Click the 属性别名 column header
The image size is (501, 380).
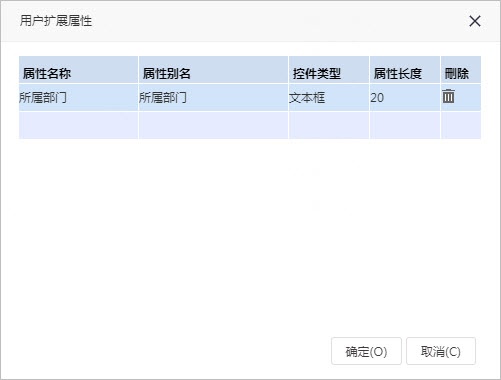pyautogui.click(x=213, y=70)
